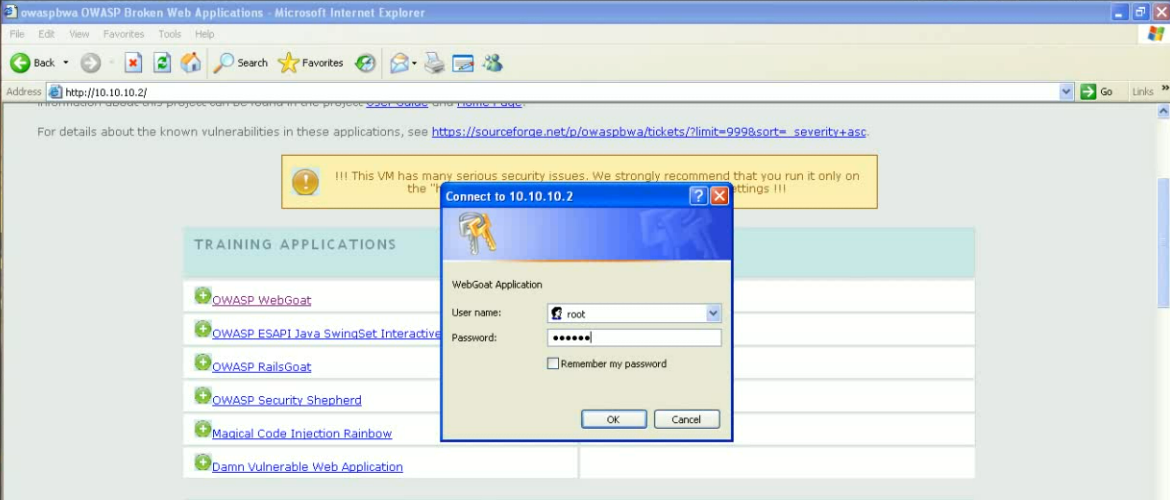This screenshot has width=1170, height=500.
Task: Click the Print icon in toolbar
Action: (434, 63)
